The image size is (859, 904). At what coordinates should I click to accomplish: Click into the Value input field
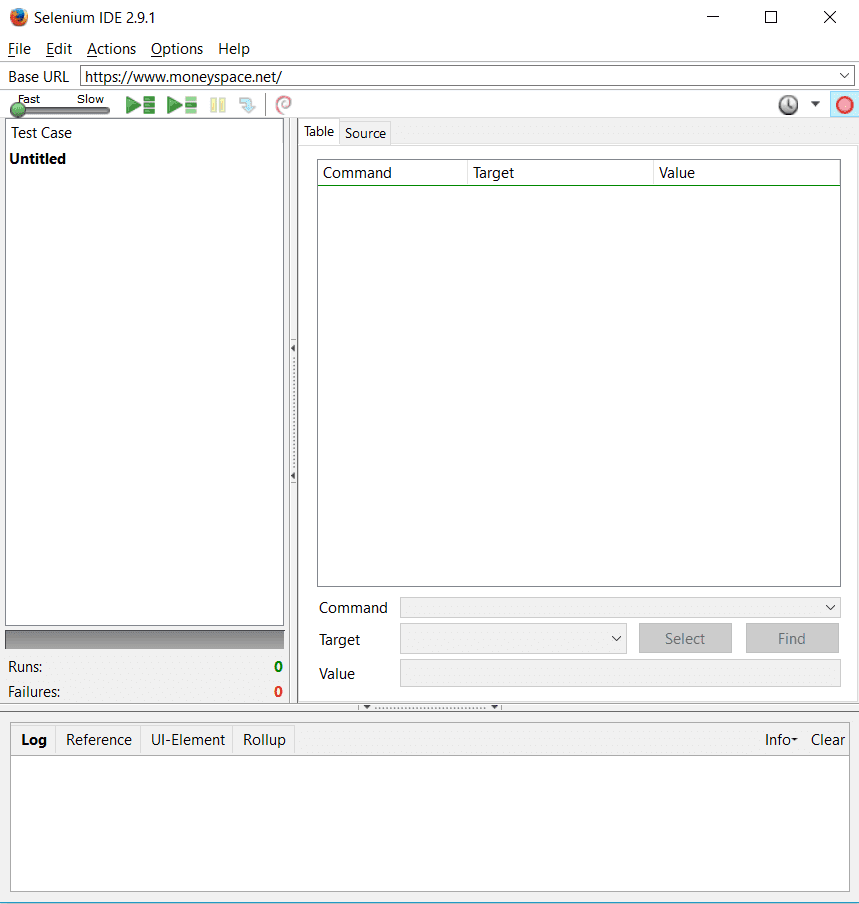pyautogui.click(x=620, y=673)
